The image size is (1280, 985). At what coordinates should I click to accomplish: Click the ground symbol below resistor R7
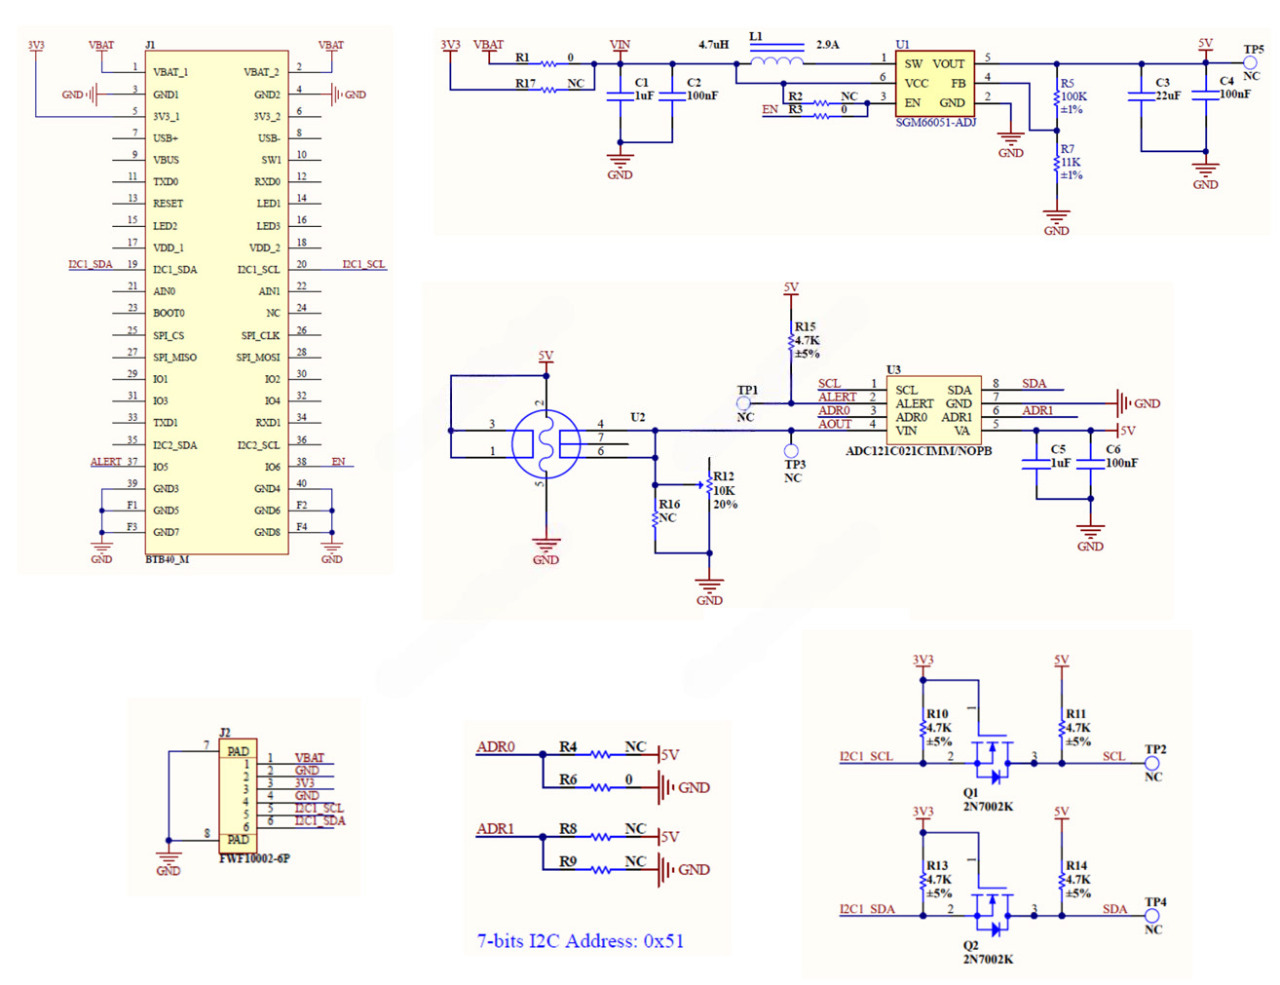click(x=1056, y=217)
